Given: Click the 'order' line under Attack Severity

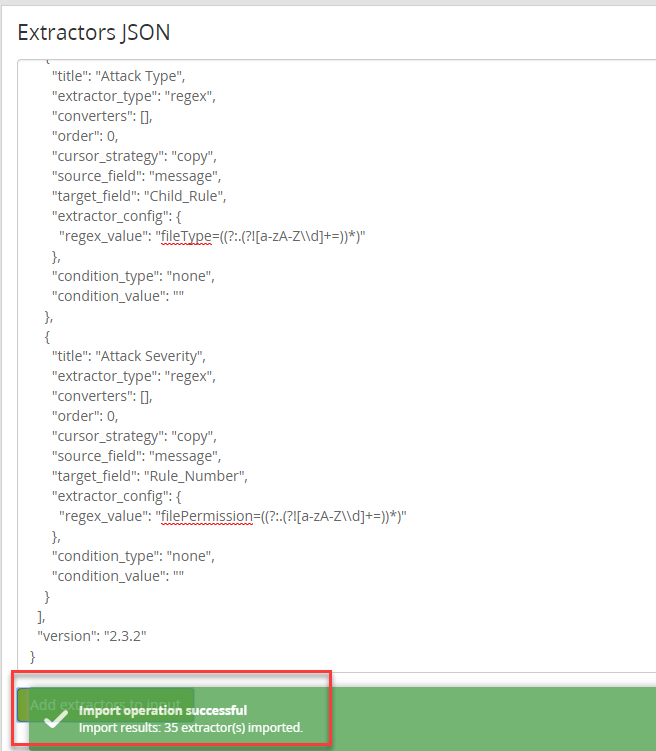Looking at the screenshot, I should click(x=85, y=416).
